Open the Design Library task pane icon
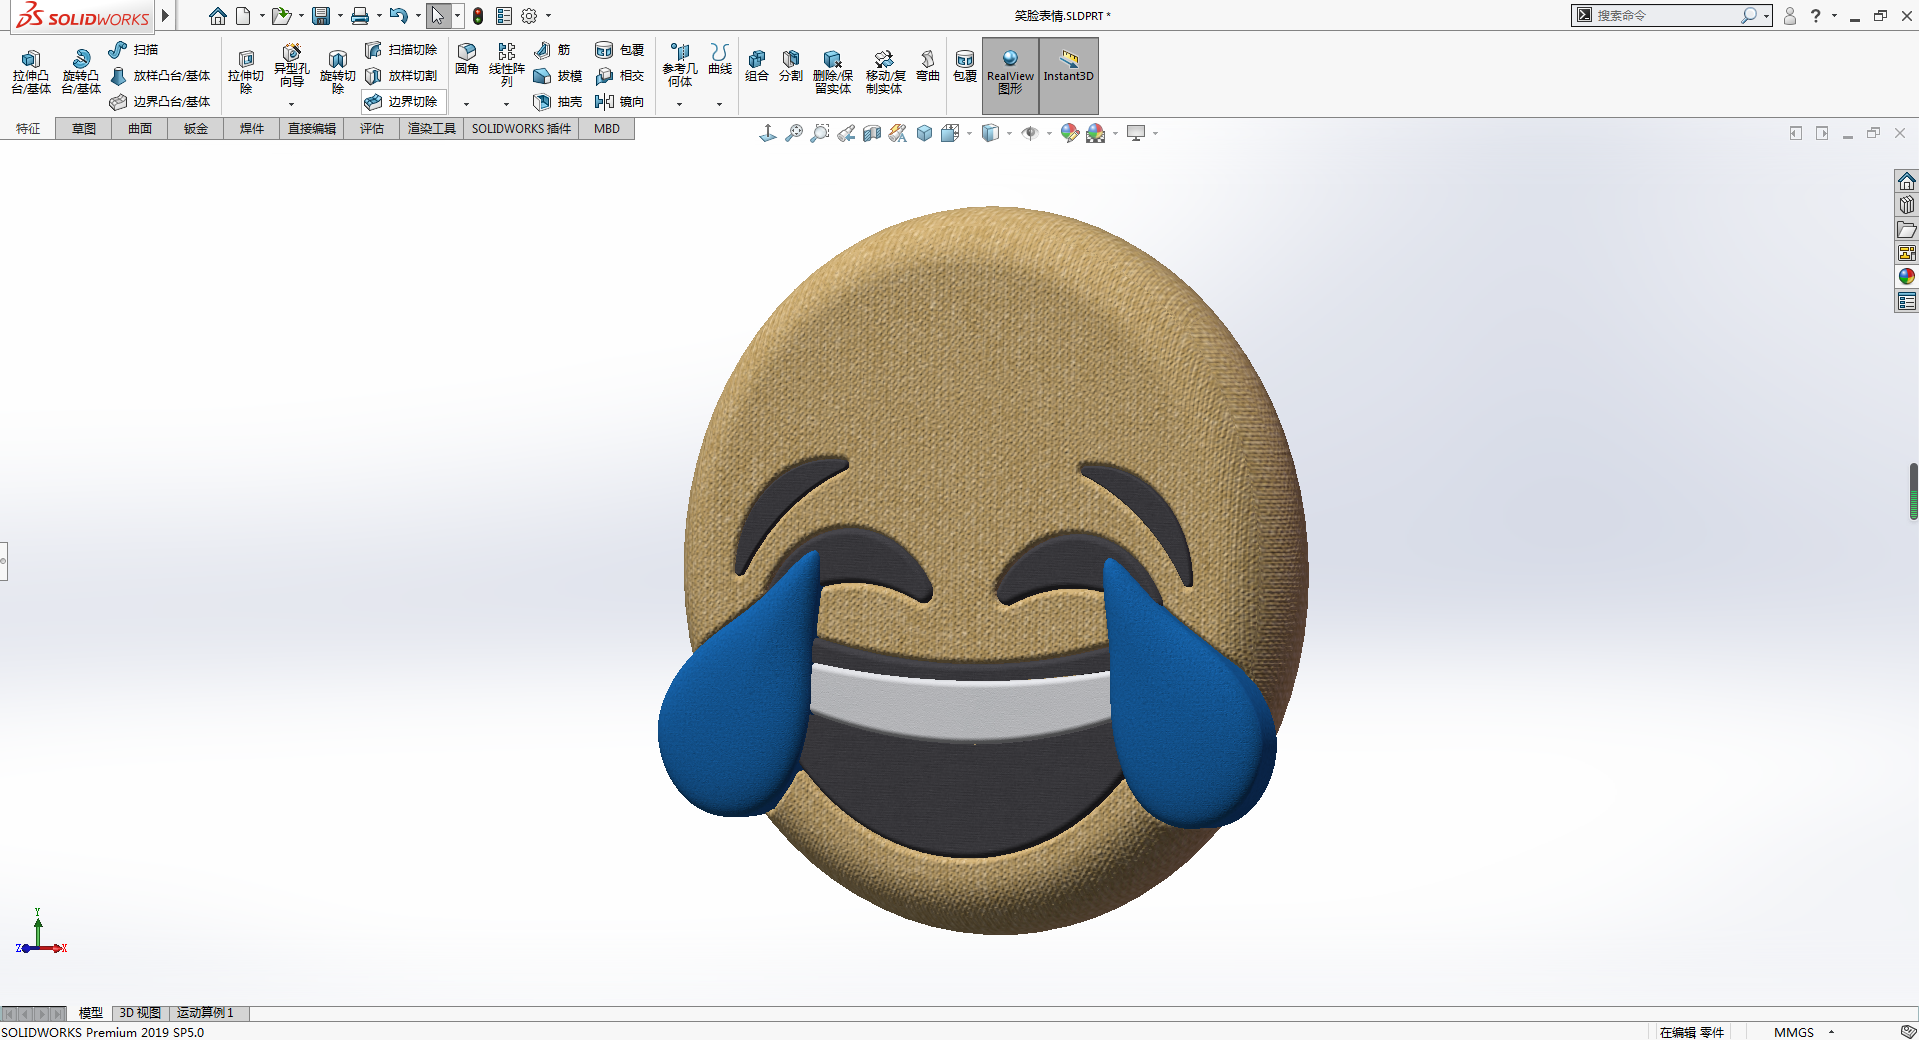 pyautogui.click(x=1907, y=205)
